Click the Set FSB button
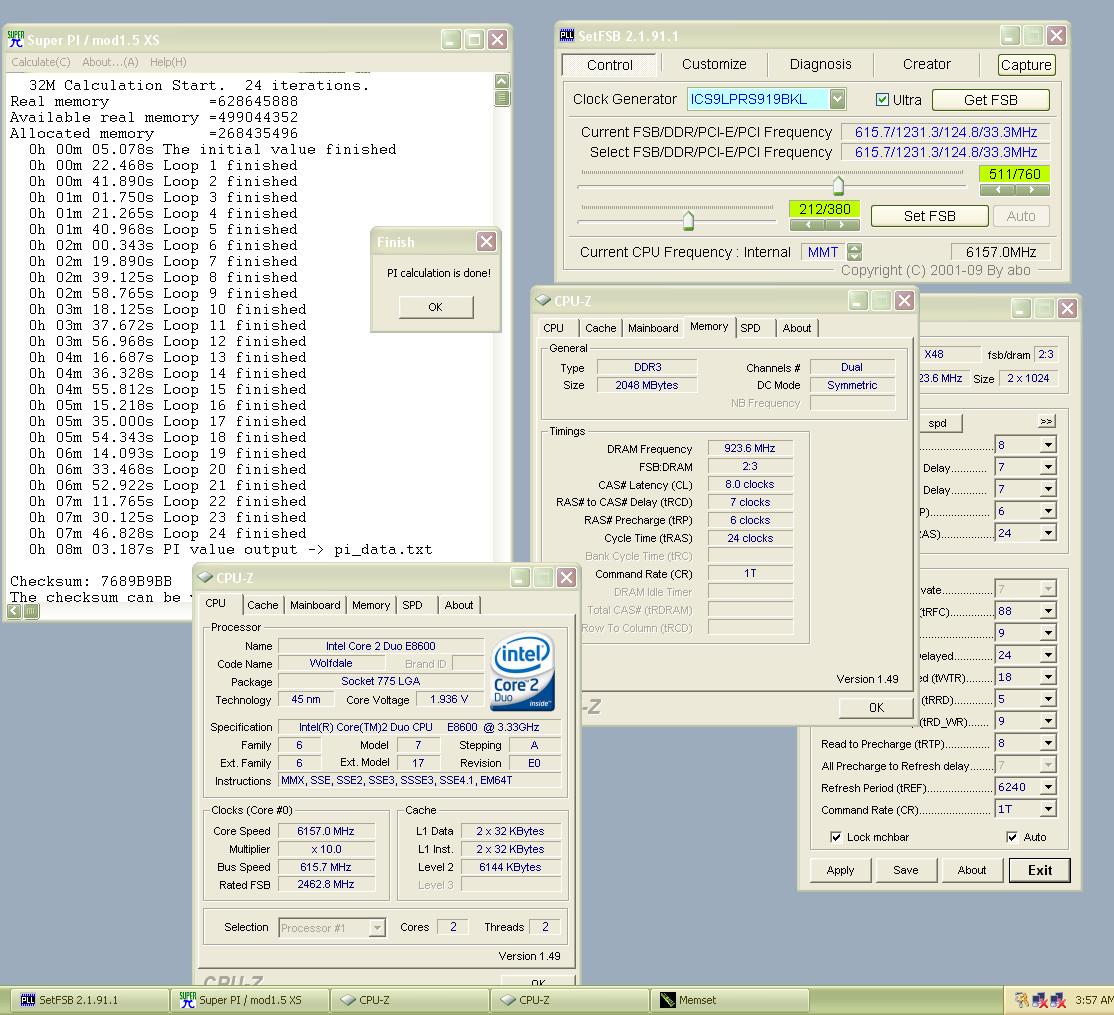This screenshot has height=1015, width=1114. tap(929, 216)
